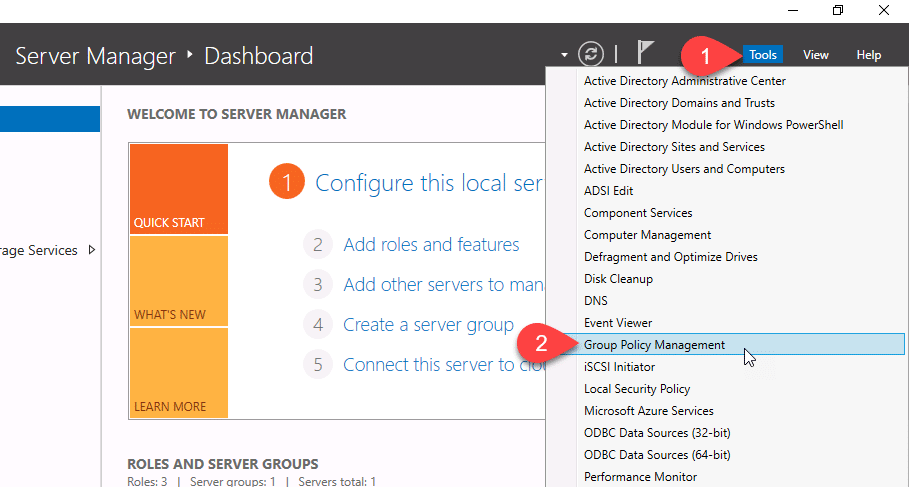
Task: Click the step 1 orange circle
Action: tap(286, 183)
